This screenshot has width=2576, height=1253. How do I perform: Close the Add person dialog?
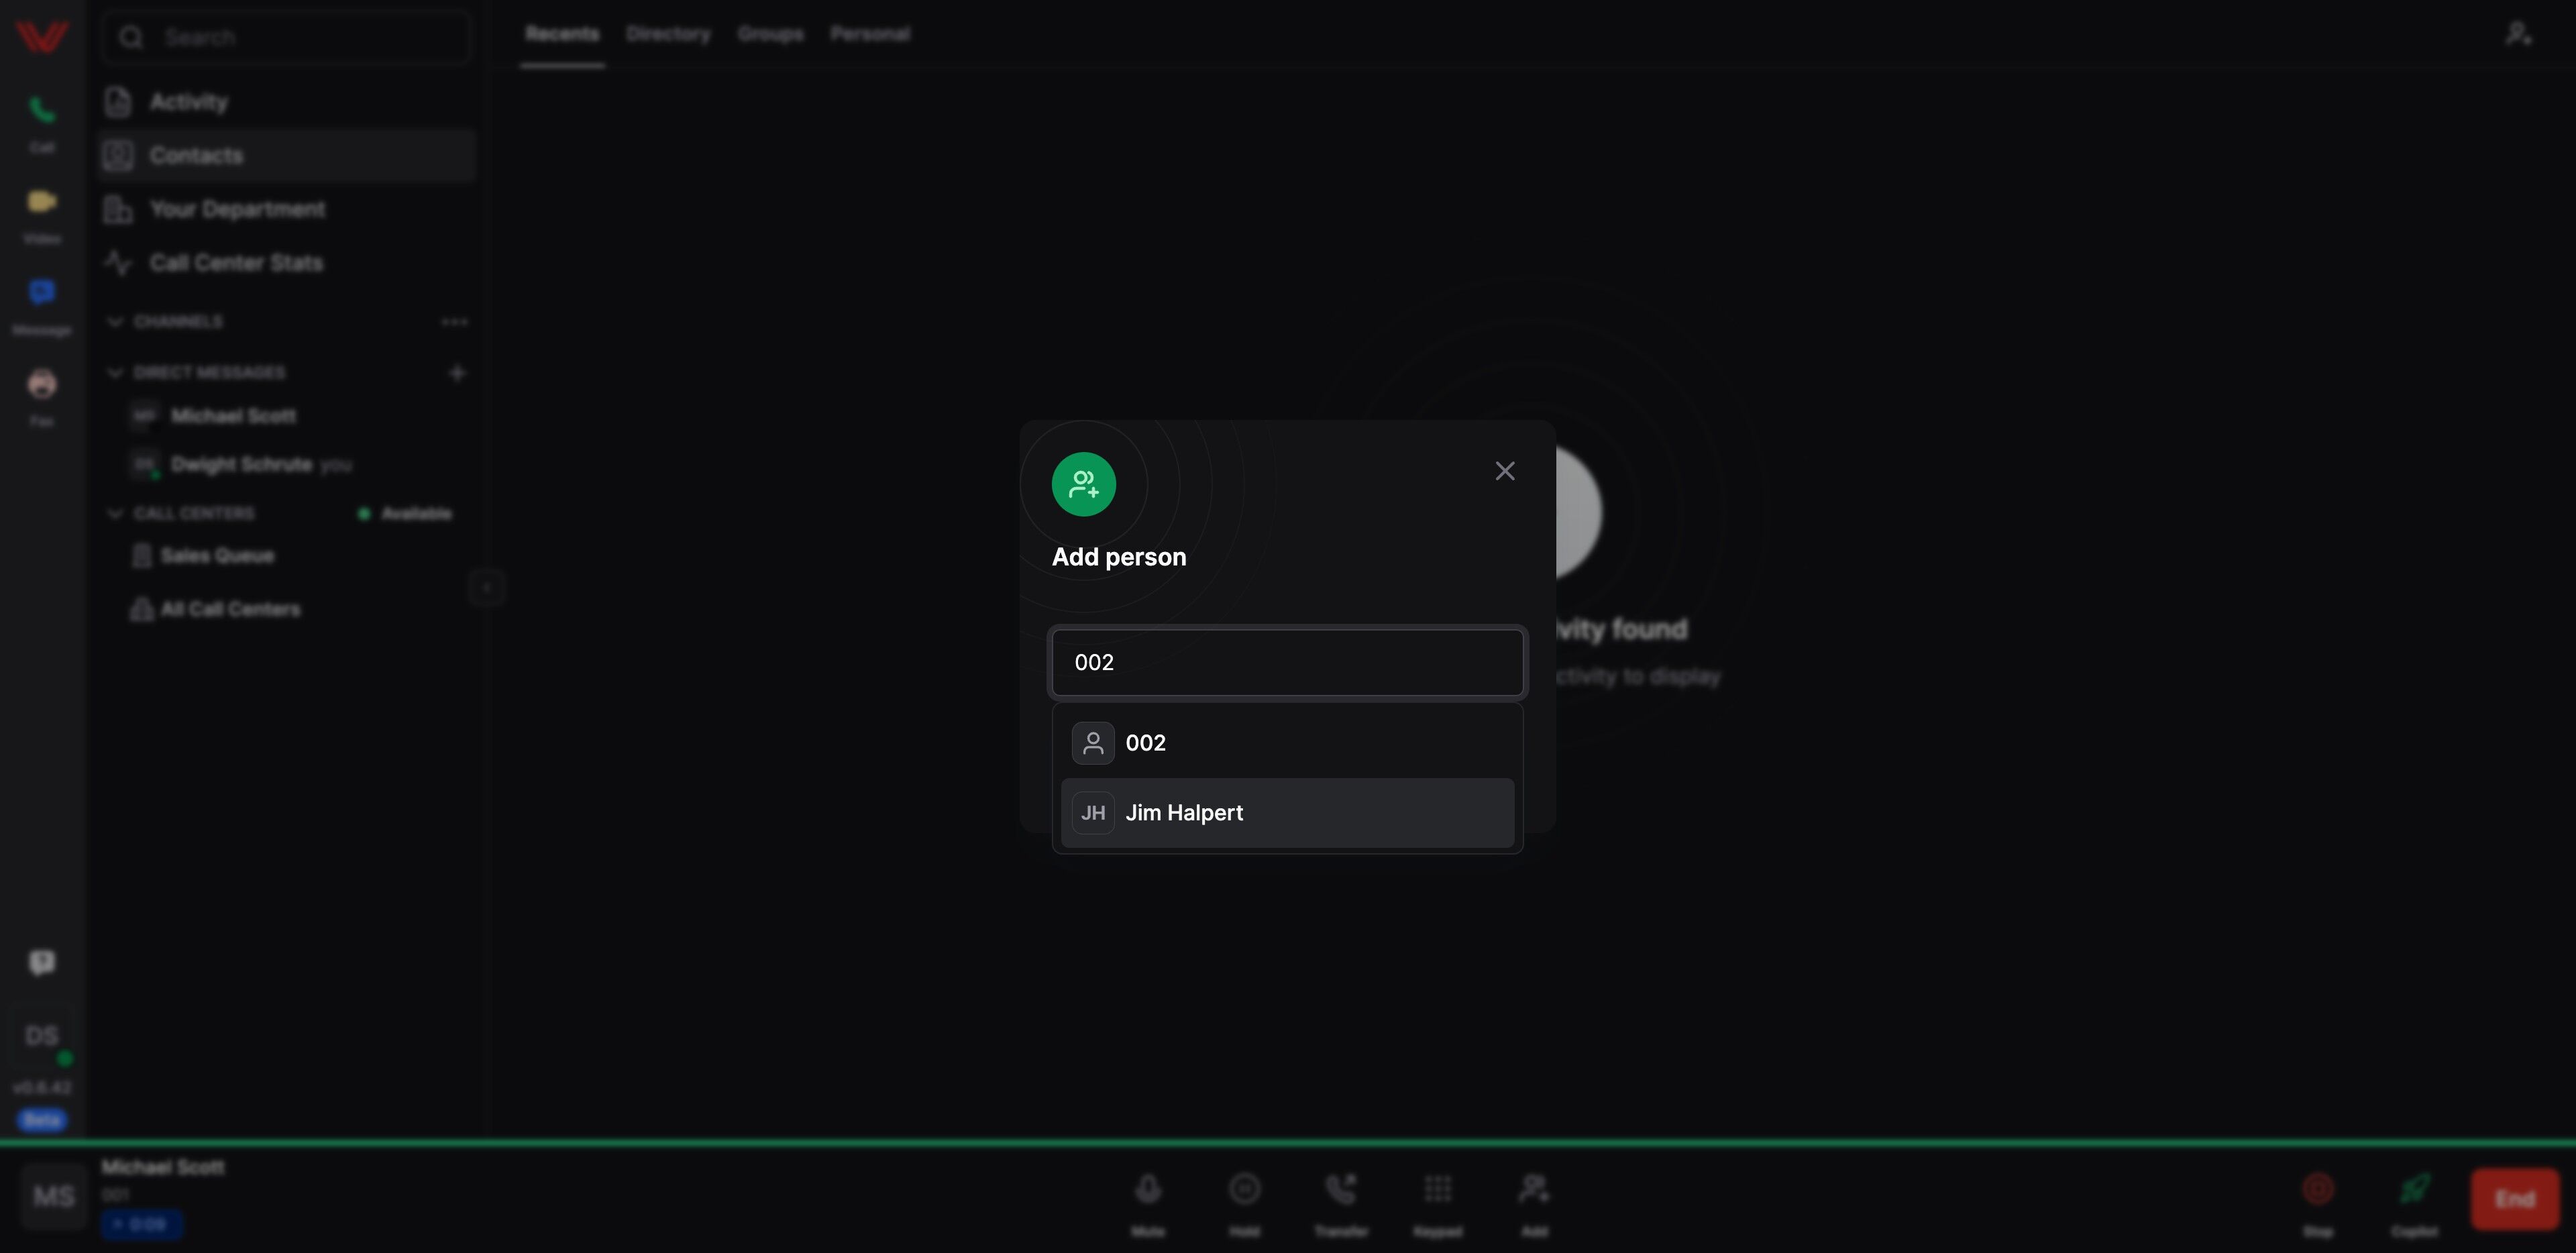[x=1504, y=471]
